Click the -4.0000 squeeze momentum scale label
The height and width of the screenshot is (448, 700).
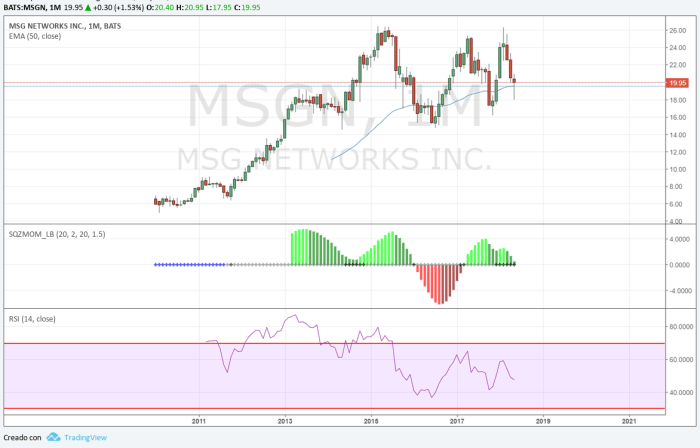[x=679, y=291]
